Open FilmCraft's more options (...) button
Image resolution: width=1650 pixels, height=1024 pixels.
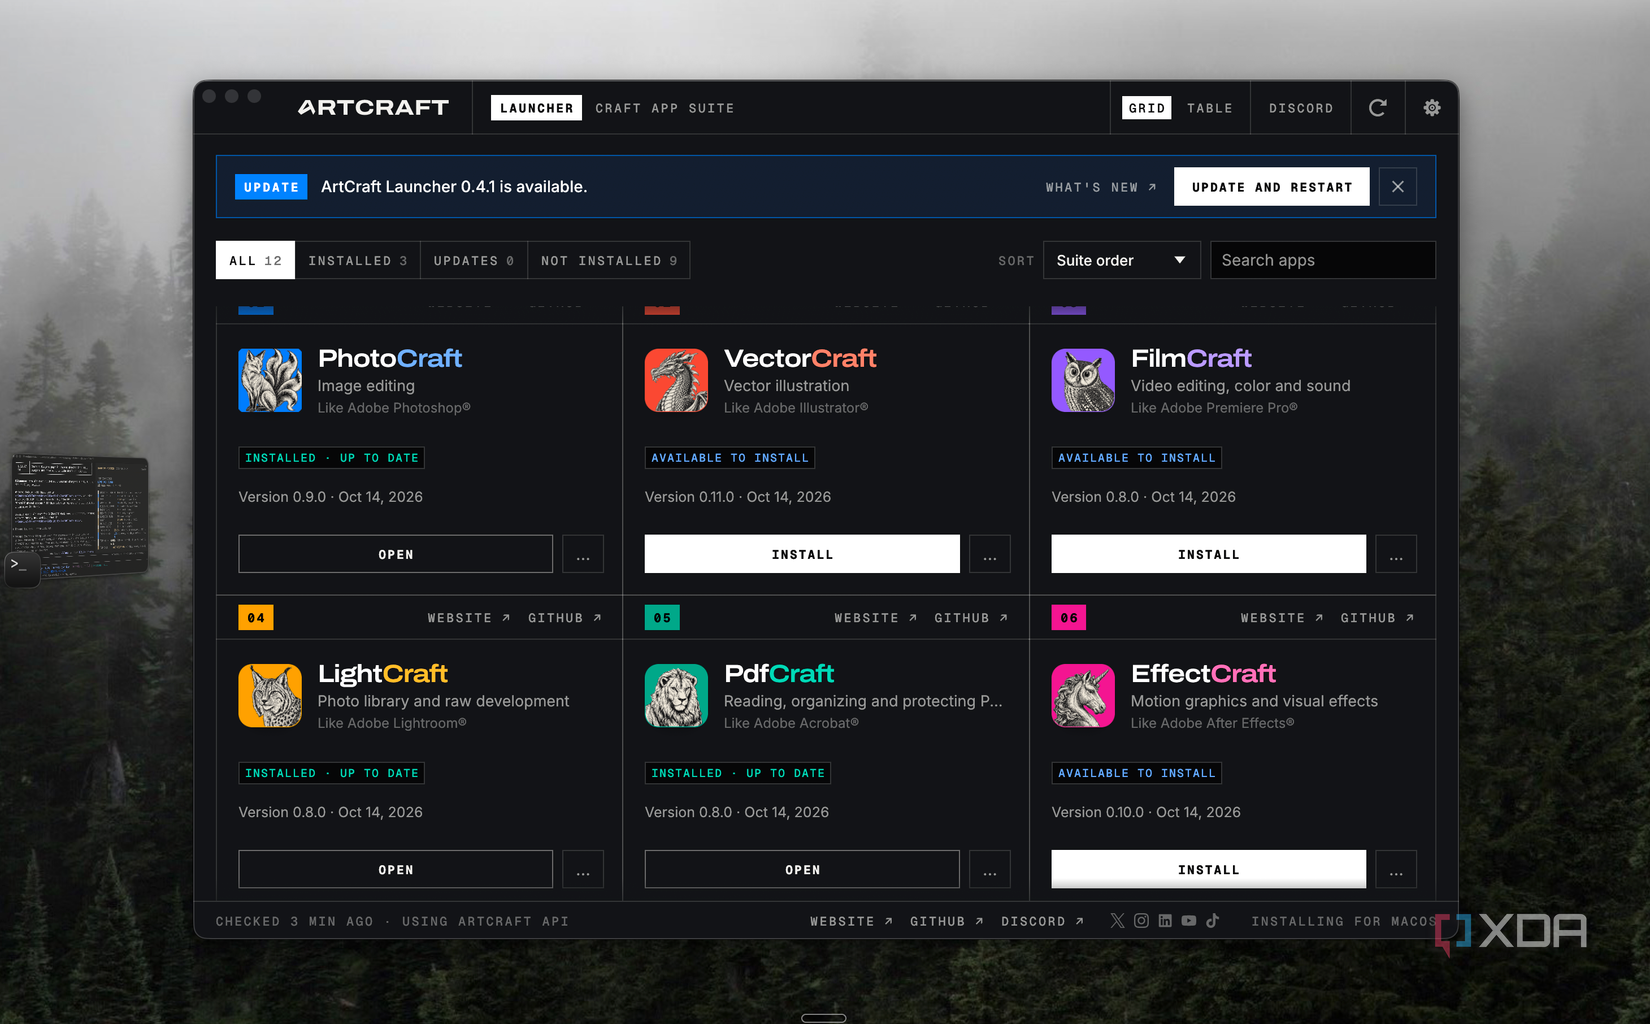1396,554
